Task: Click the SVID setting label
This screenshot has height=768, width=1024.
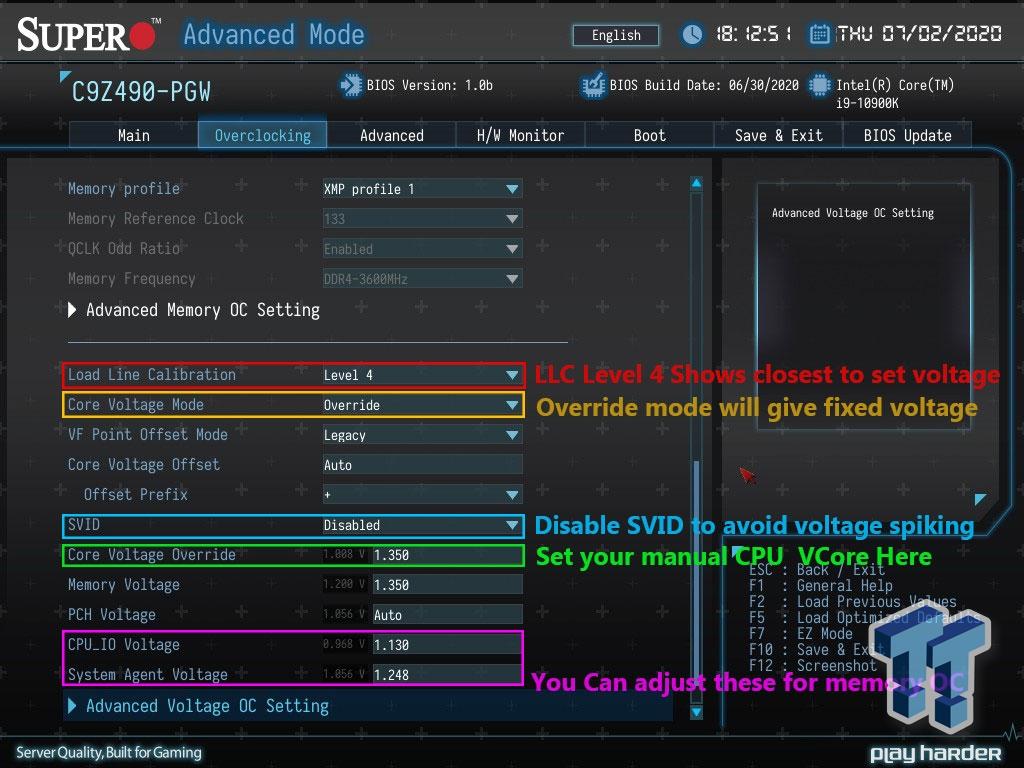Action: click(x=84, y=525)
